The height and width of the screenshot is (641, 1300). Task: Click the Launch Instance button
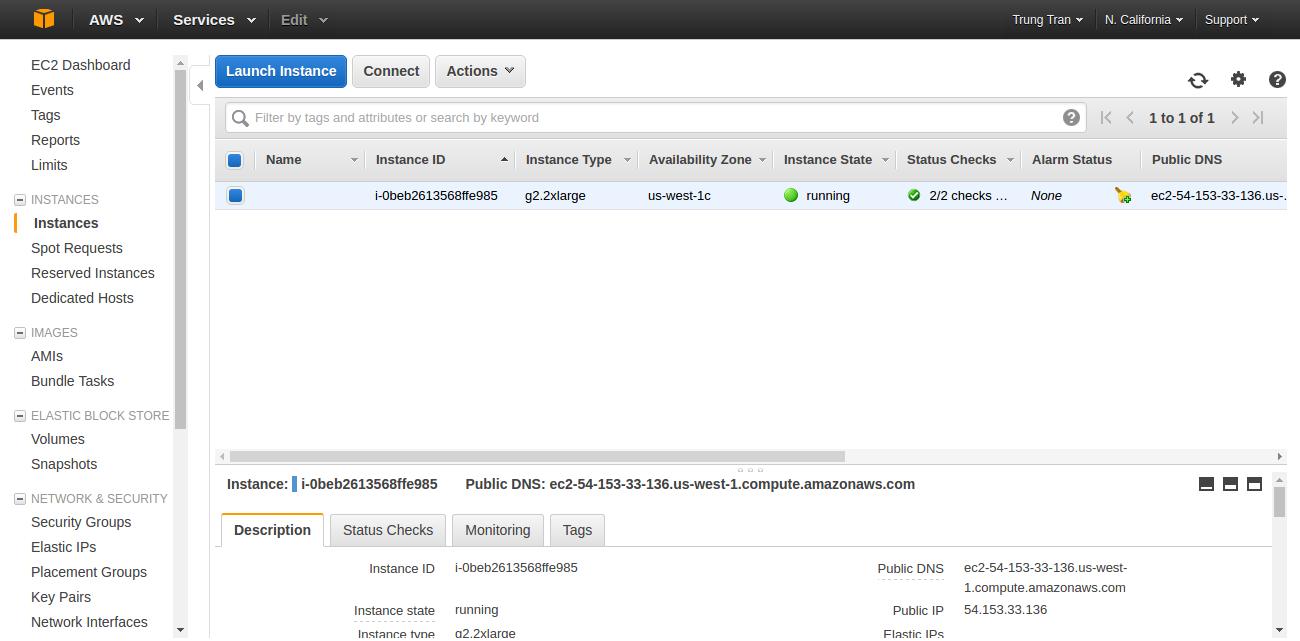click(x=281, y=71)
